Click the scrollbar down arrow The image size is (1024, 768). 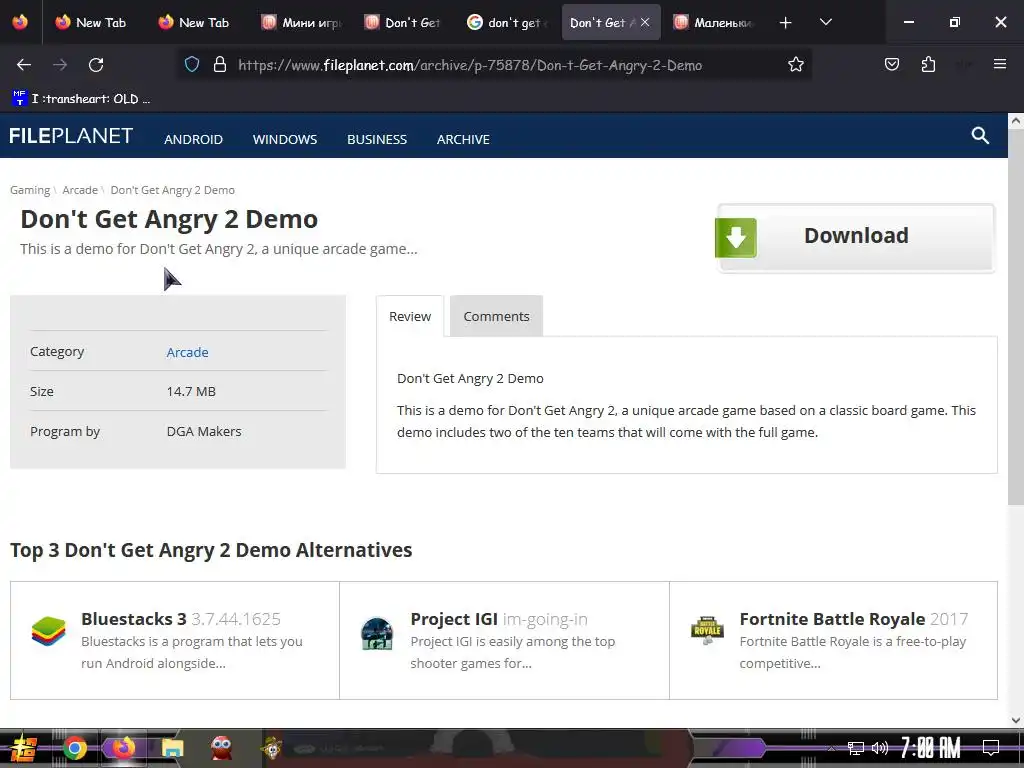1016,720
